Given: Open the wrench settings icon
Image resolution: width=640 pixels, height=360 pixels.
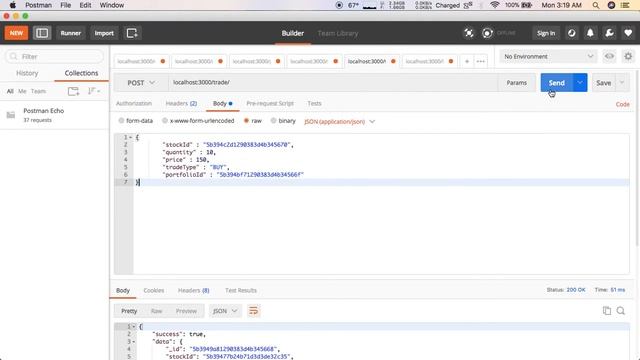Looking at the screenshot, I should tap(609, 33).
